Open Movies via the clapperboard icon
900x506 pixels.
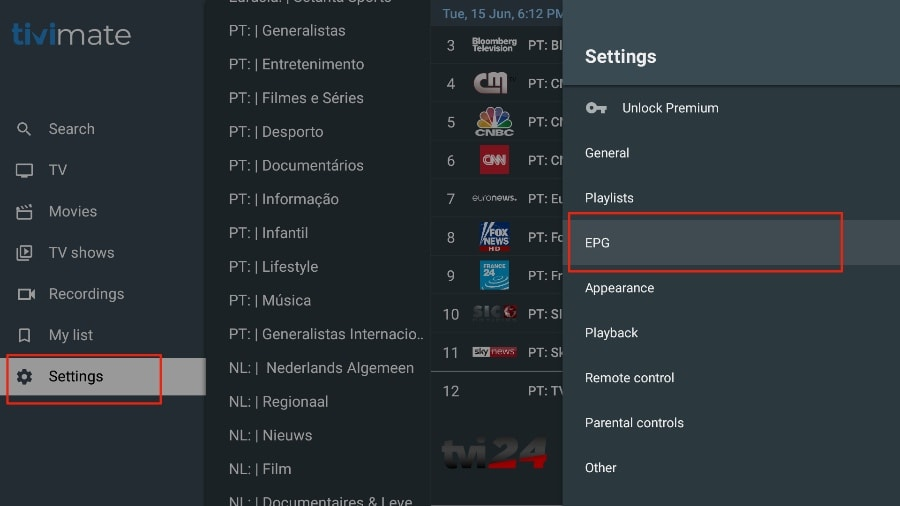[25, 212]
